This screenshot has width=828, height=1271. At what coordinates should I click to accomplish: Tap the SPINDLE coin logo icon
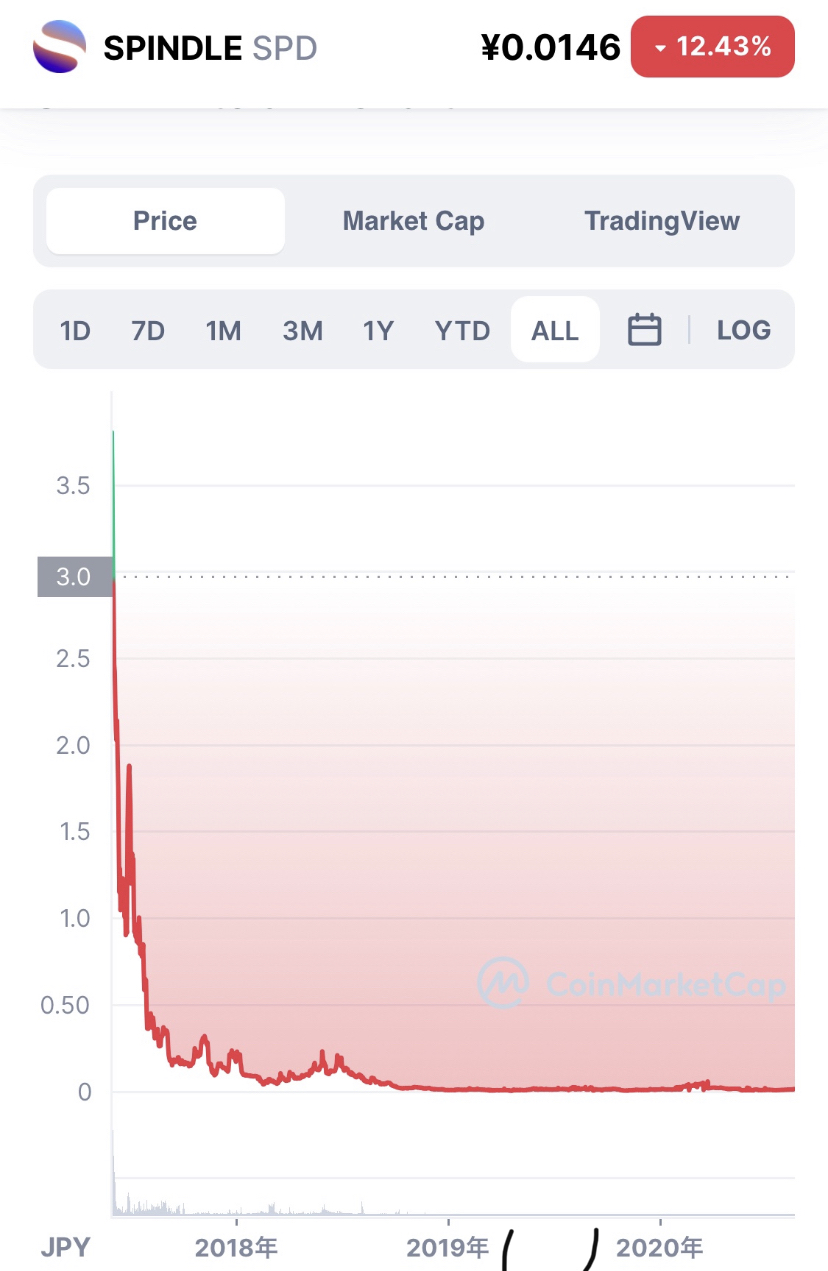tap(59, 47)
